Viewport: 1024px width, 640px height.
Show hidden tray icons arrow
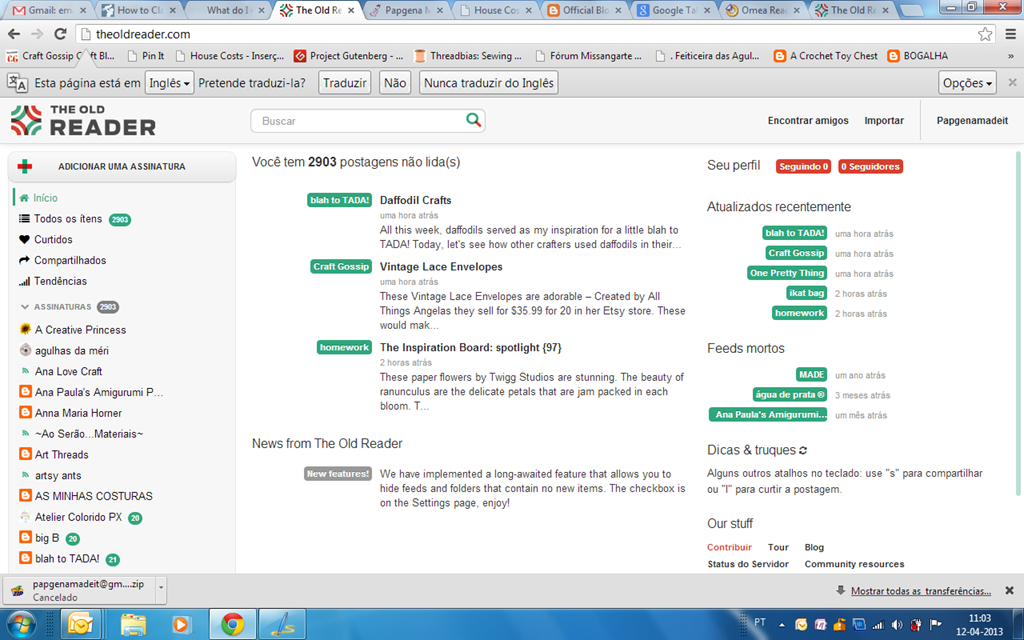point(782,624)
